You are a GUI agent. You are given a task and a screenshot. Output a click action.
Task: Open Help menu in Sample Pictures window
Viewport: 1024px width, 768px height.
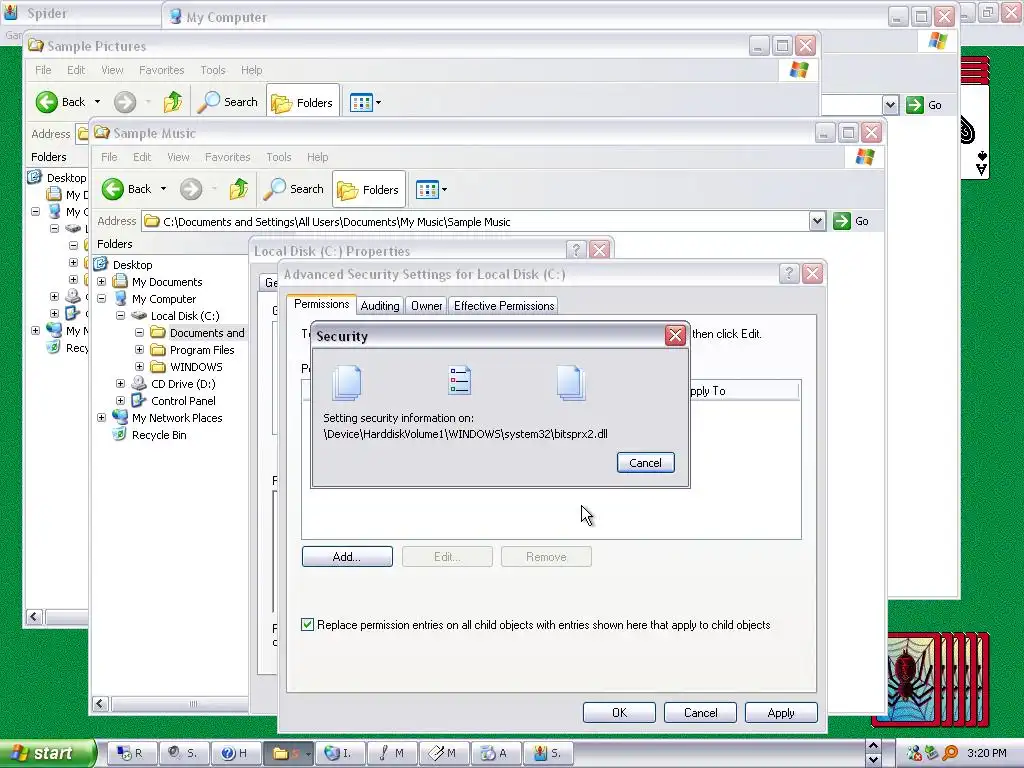[251, 71]
